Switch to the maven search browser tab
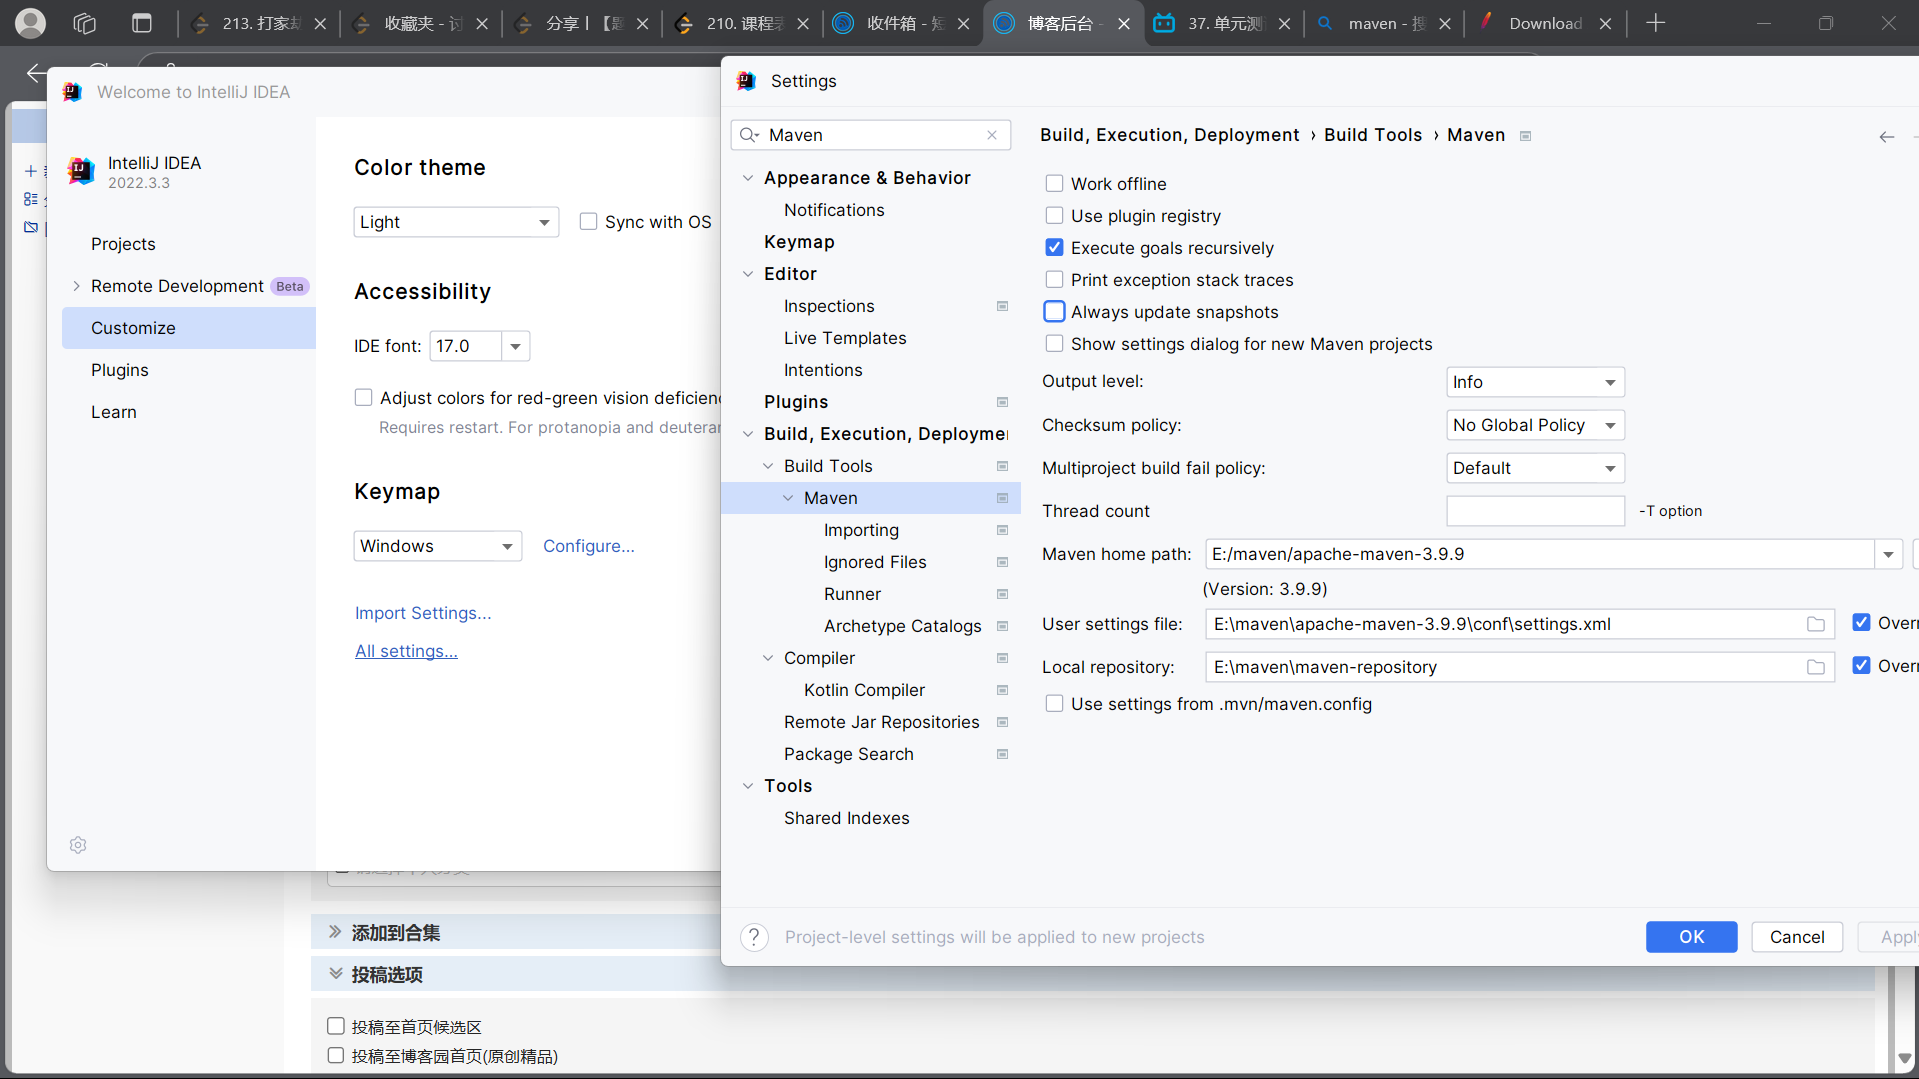The image size is (1919, 1079). (1385, 23)
